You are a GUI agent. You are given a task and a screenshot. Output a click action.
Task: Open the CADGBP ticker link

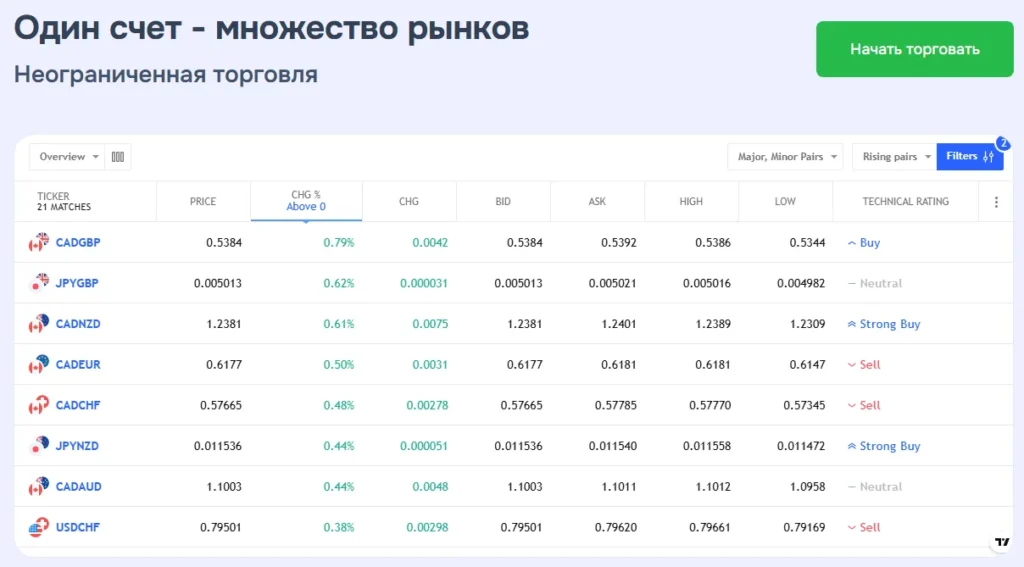pyautogui.click(x=78, y=242)
